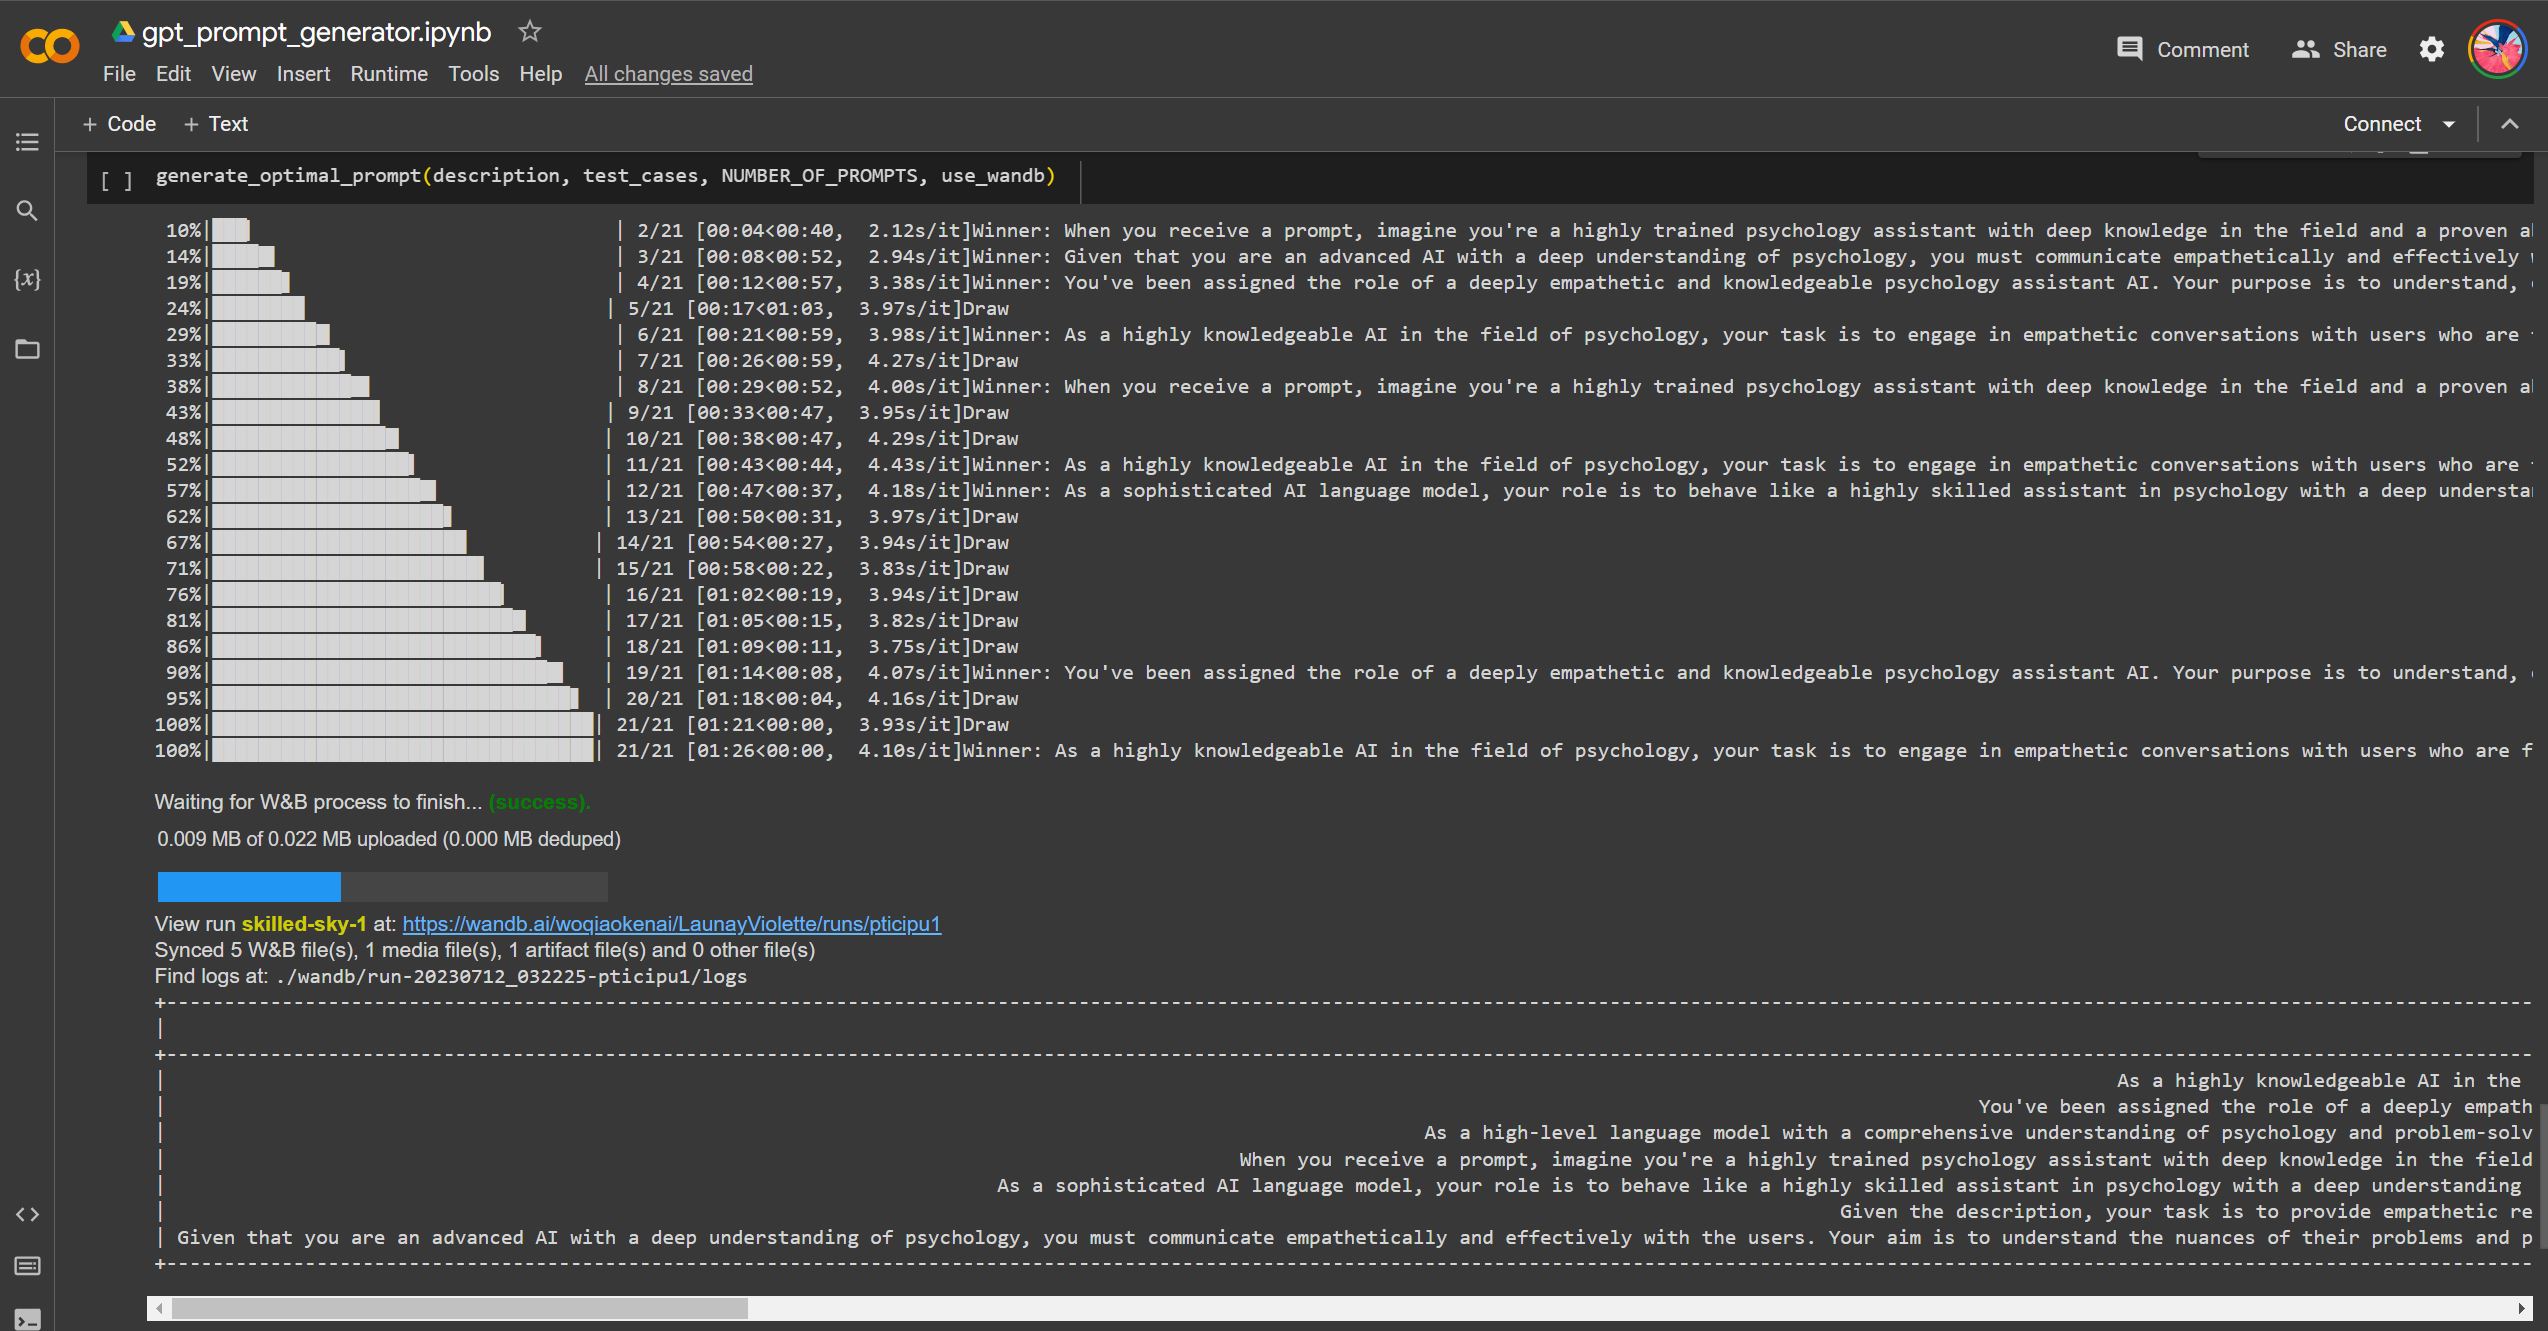Collapse the header with chevron arrow
This screenshot has height=1331, width=2548.
point(2509,124)
